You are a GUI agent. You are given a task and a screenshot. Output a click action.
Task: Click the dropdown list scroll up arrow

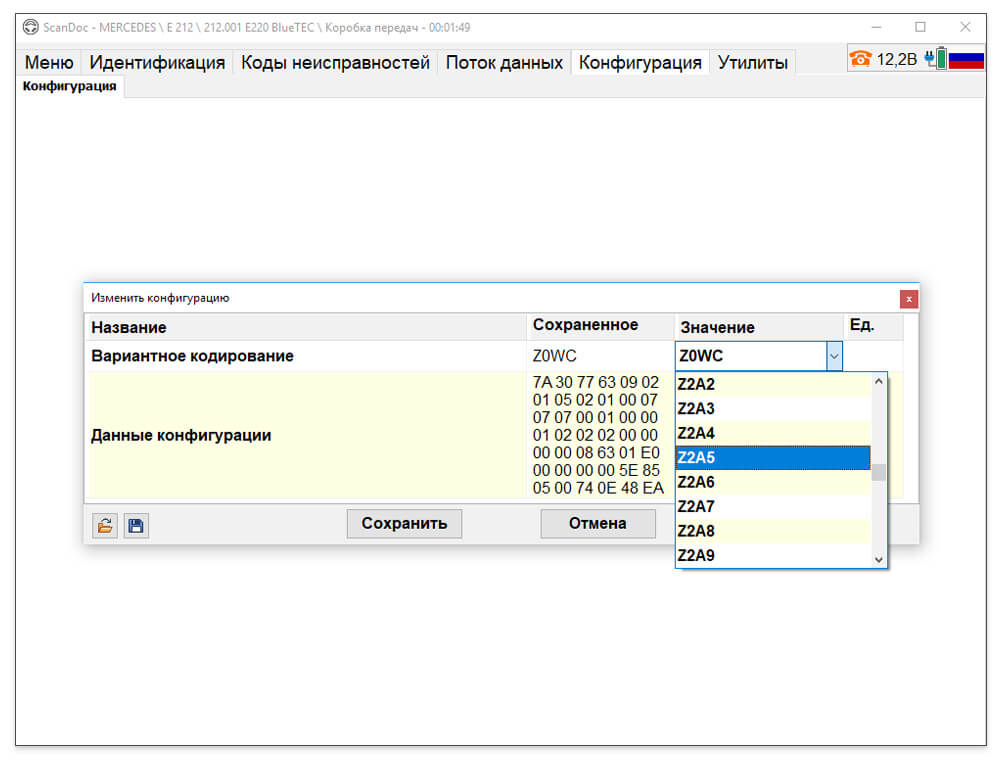pyautogui.click(x=879, y=381)
